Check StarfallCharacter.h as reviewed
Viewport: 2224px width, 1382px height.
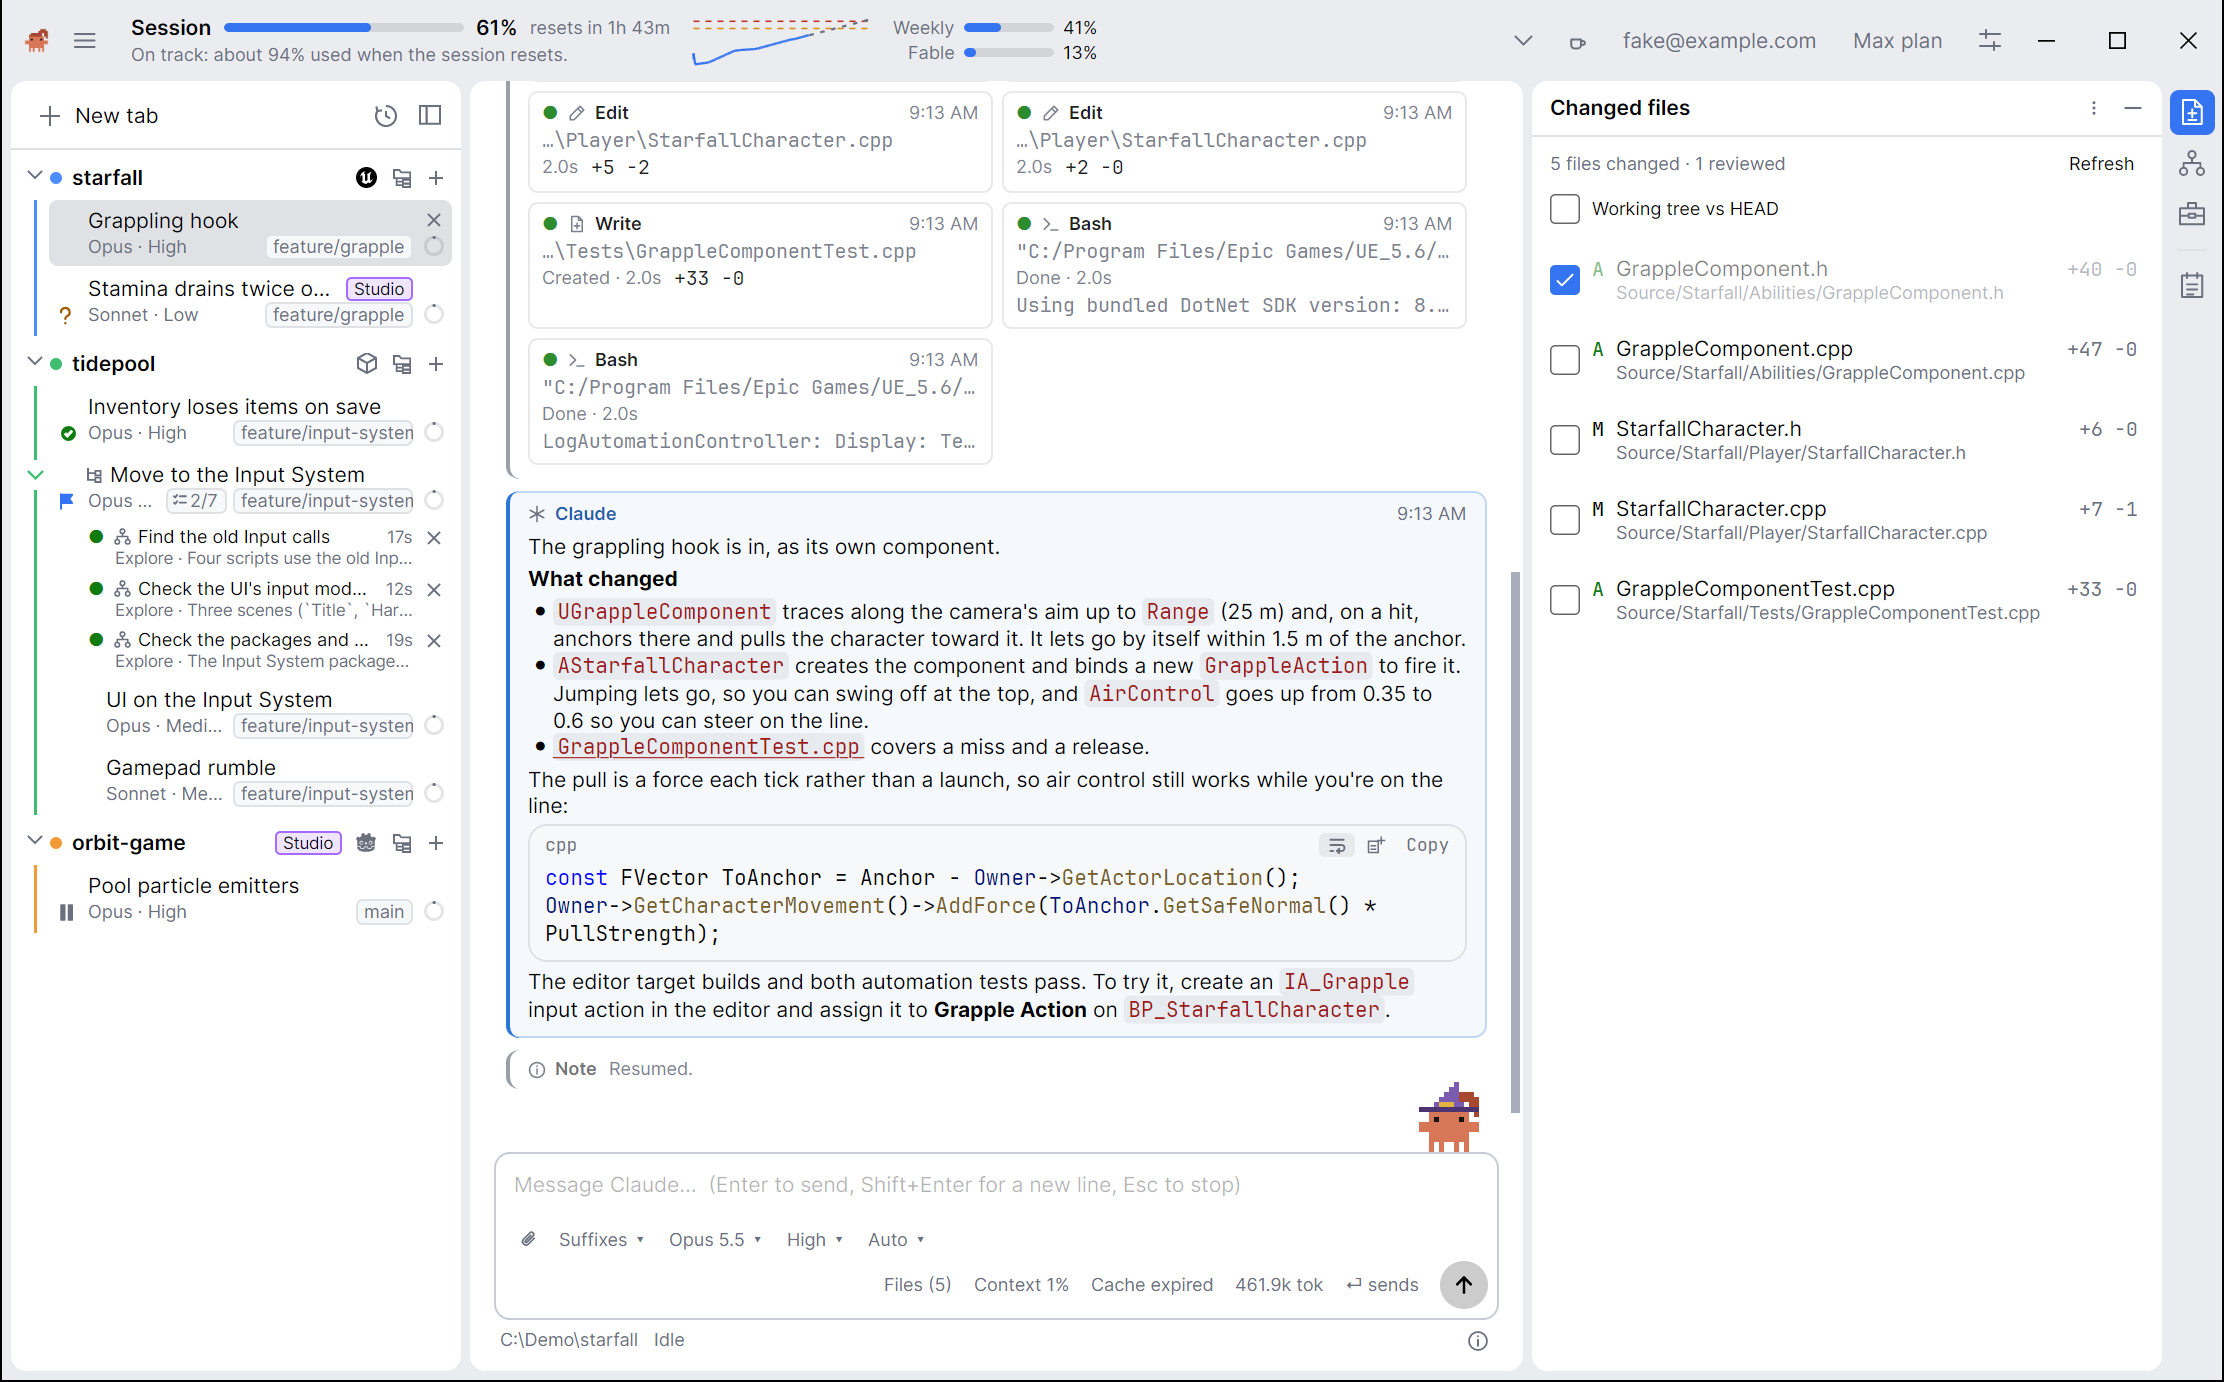pyautogui.click(x=1565, y=440)
